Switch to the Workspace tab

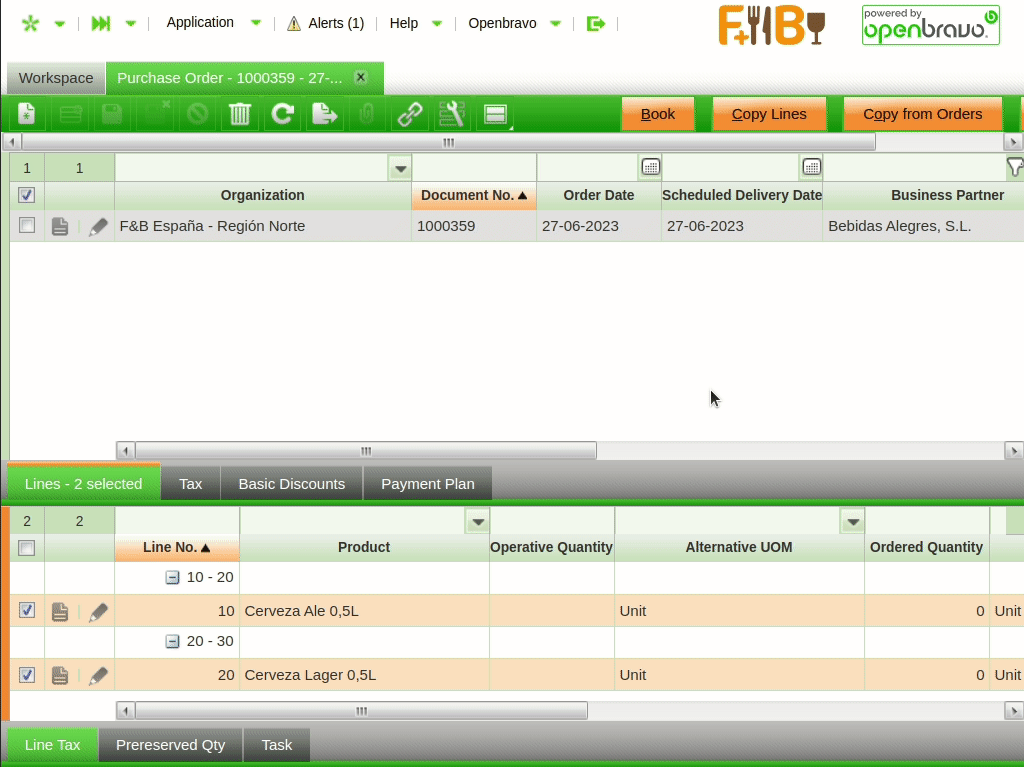coord(56,78)
